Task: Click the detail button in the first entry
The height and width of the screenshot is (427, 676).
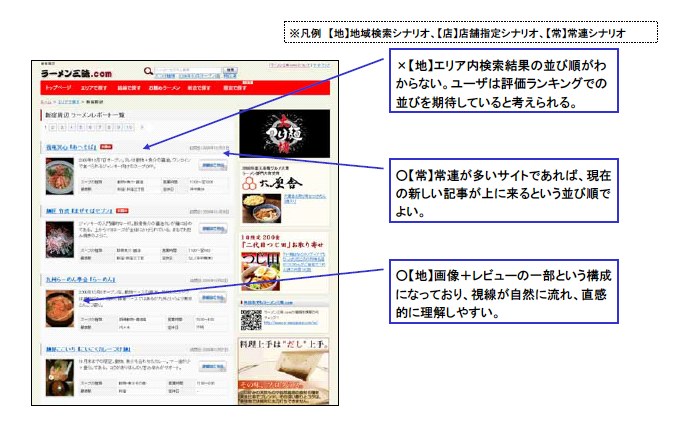Action: (x=213, y=165)
